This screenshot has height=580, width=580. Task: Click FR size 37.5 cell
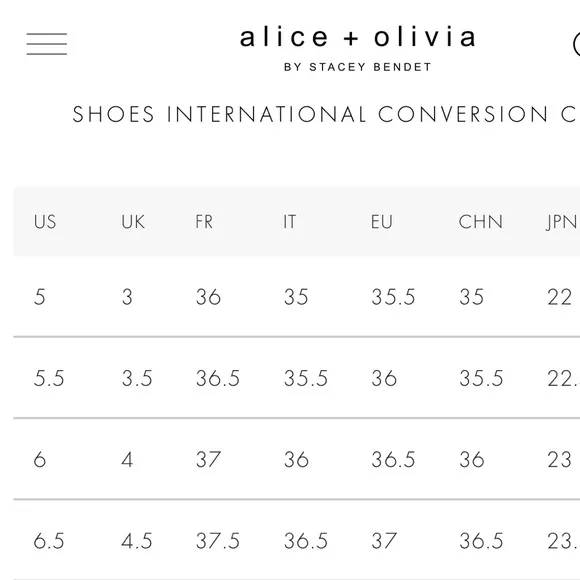click(x=218, y=541)
